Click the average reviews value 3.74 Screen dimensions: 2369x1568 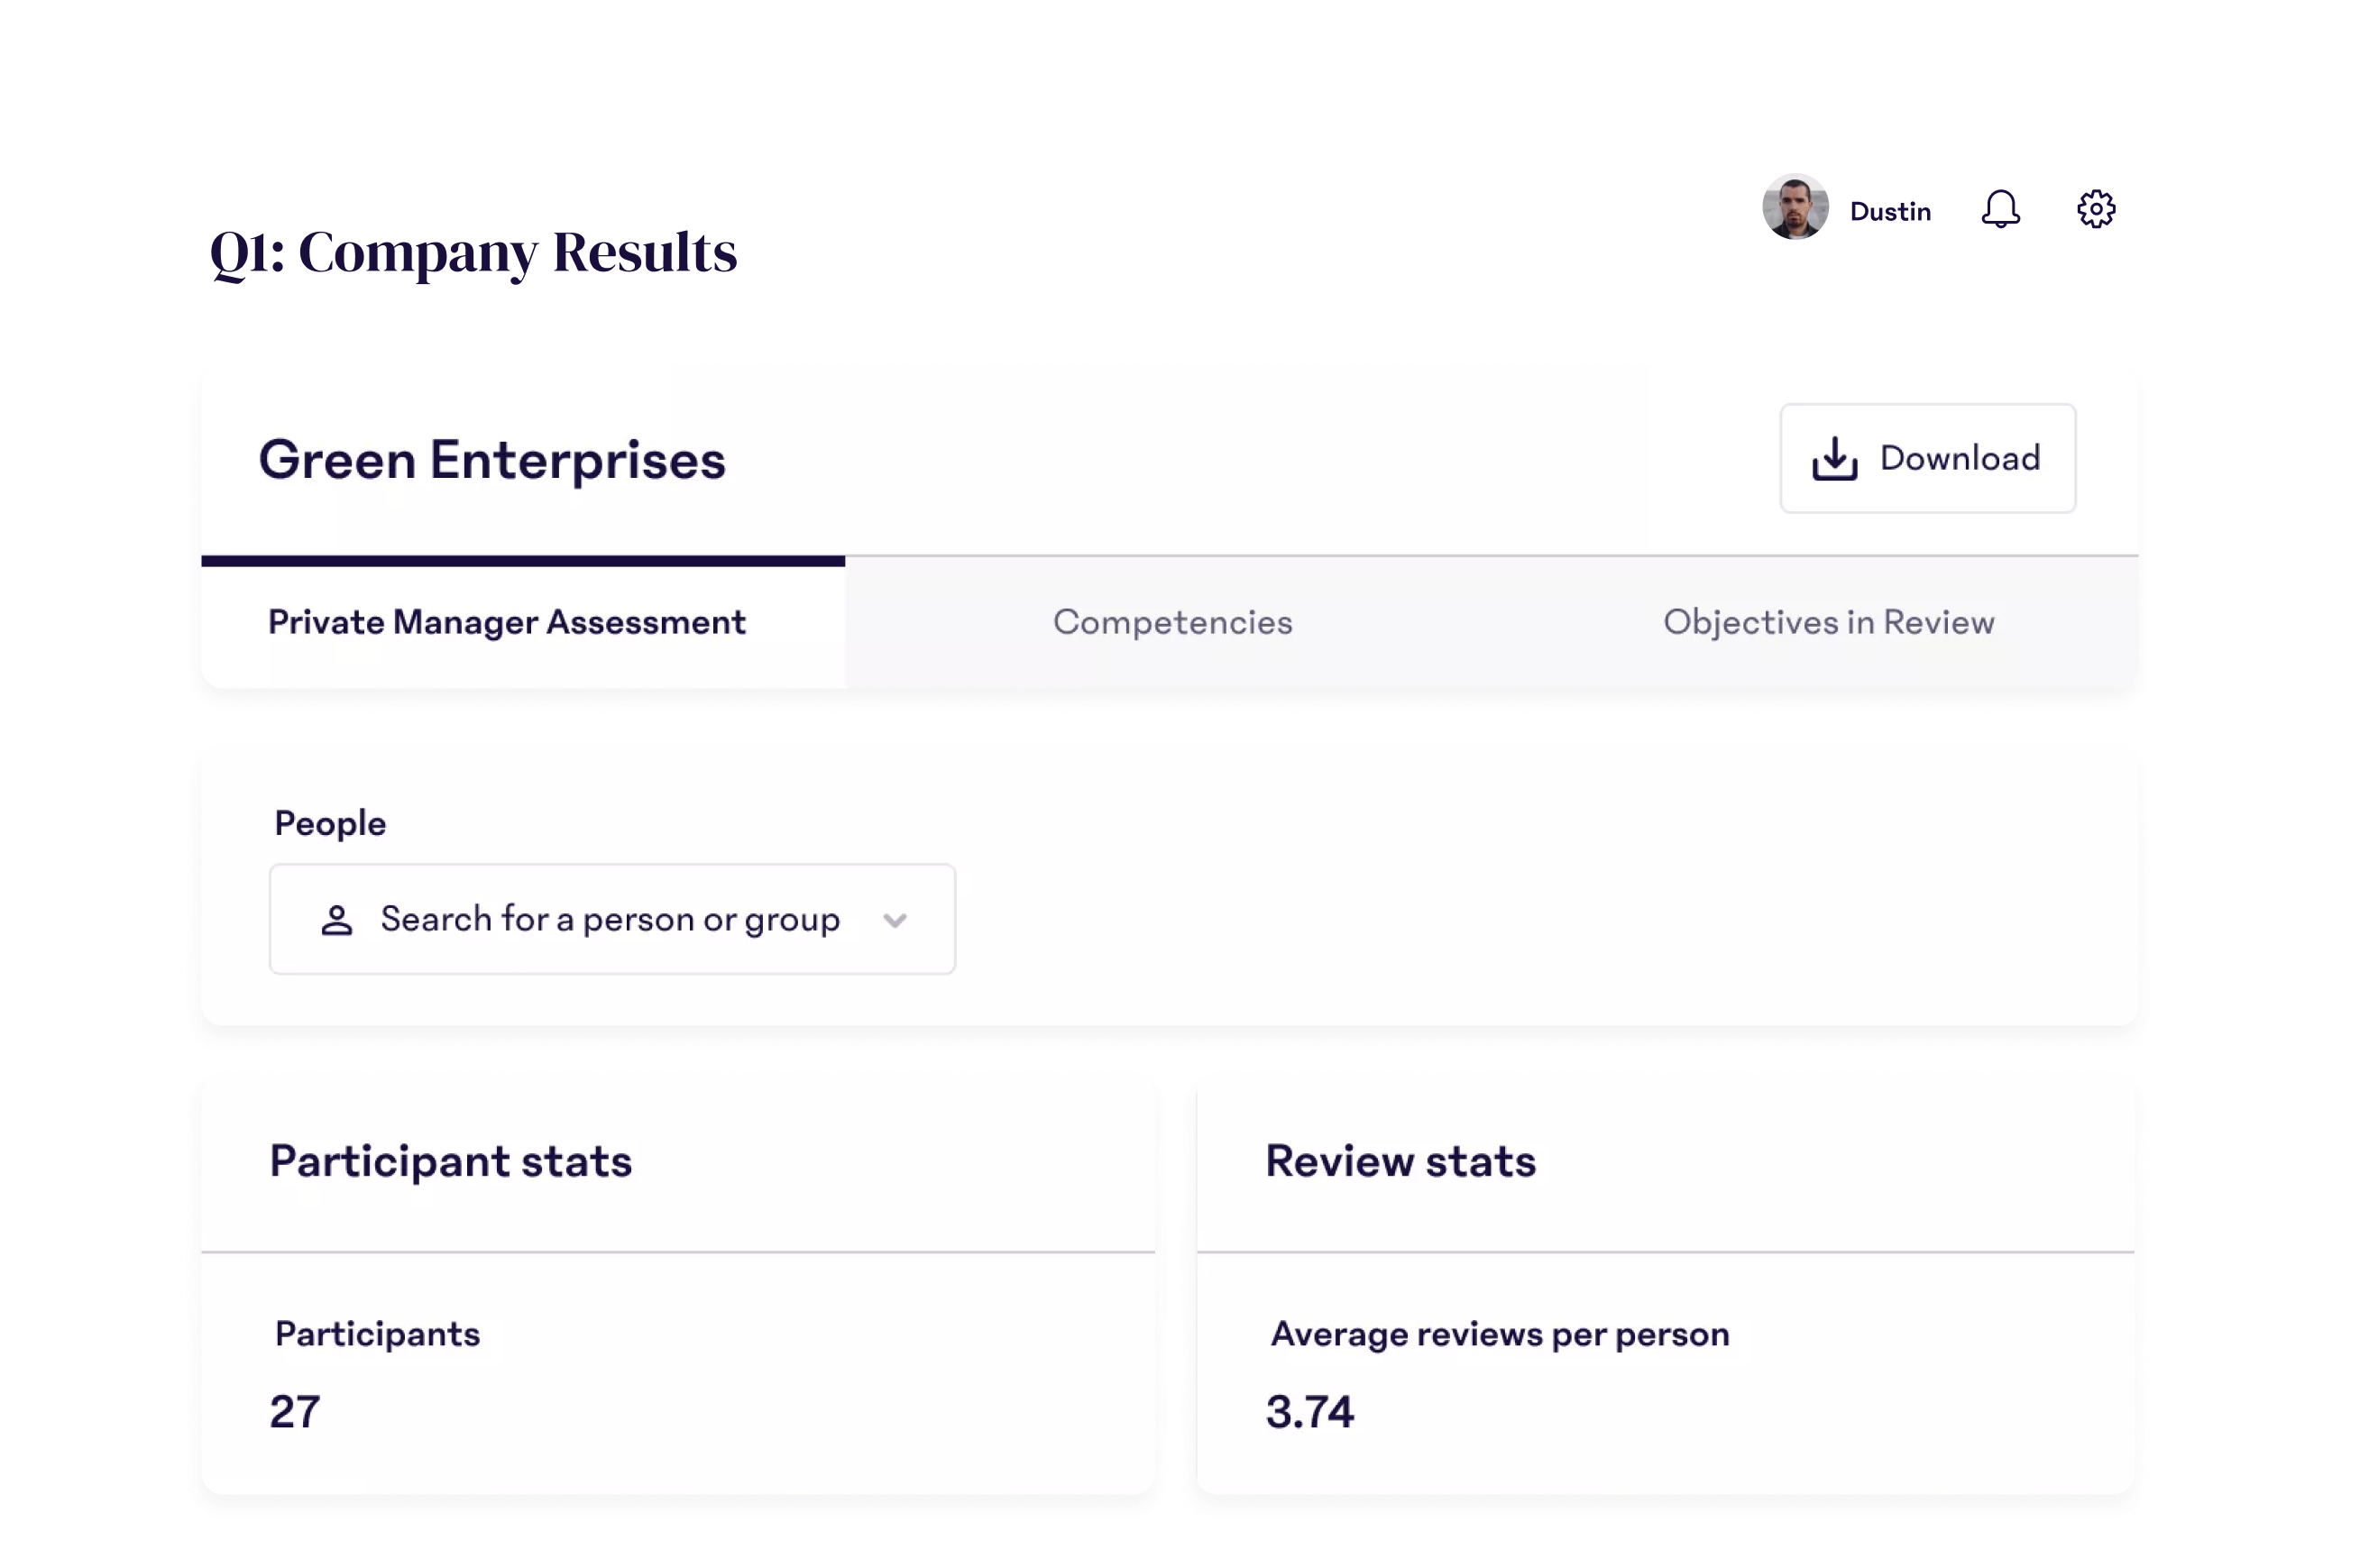(x=1309, y=1412)
